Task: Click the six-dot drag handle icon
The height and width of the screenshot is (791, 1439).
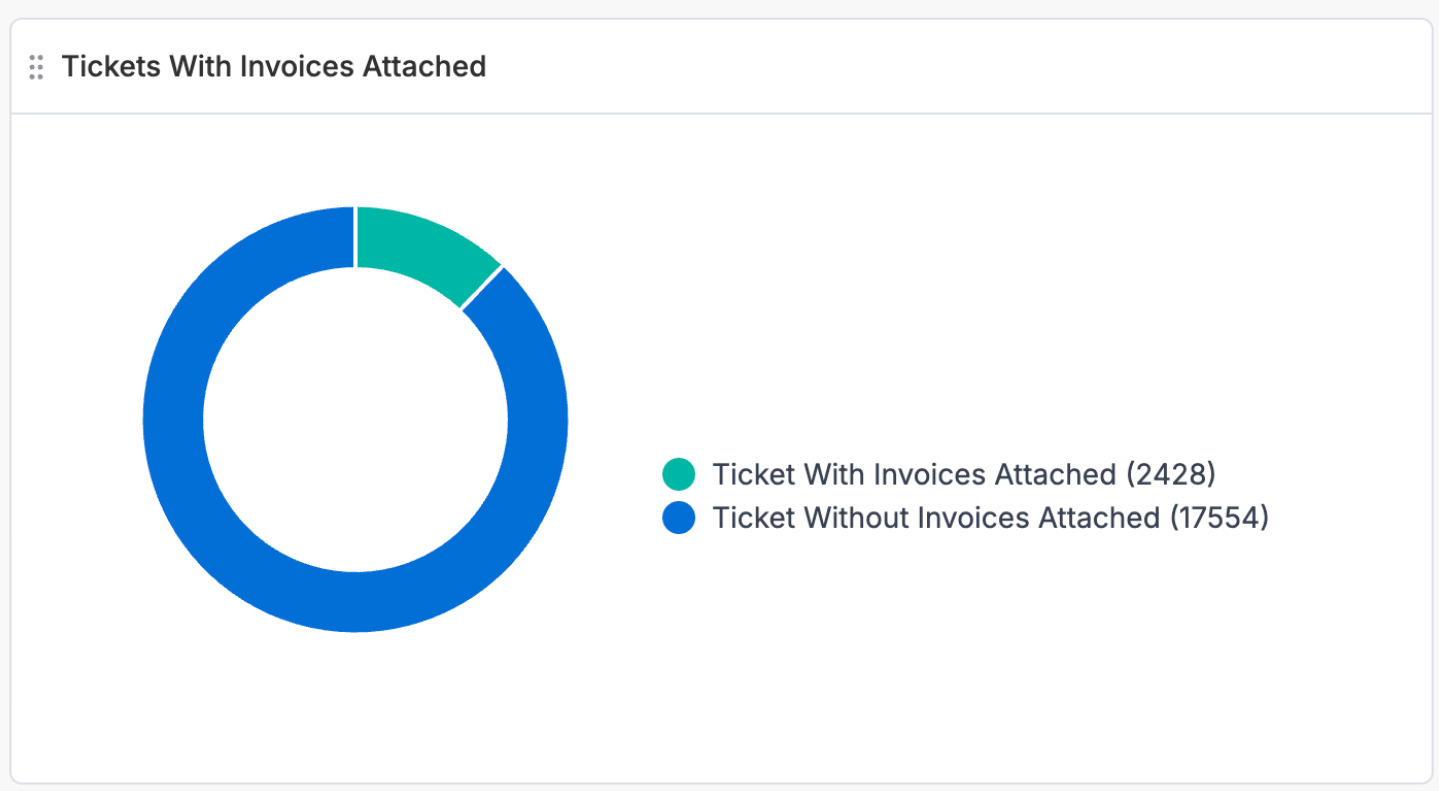Action: 38,67
